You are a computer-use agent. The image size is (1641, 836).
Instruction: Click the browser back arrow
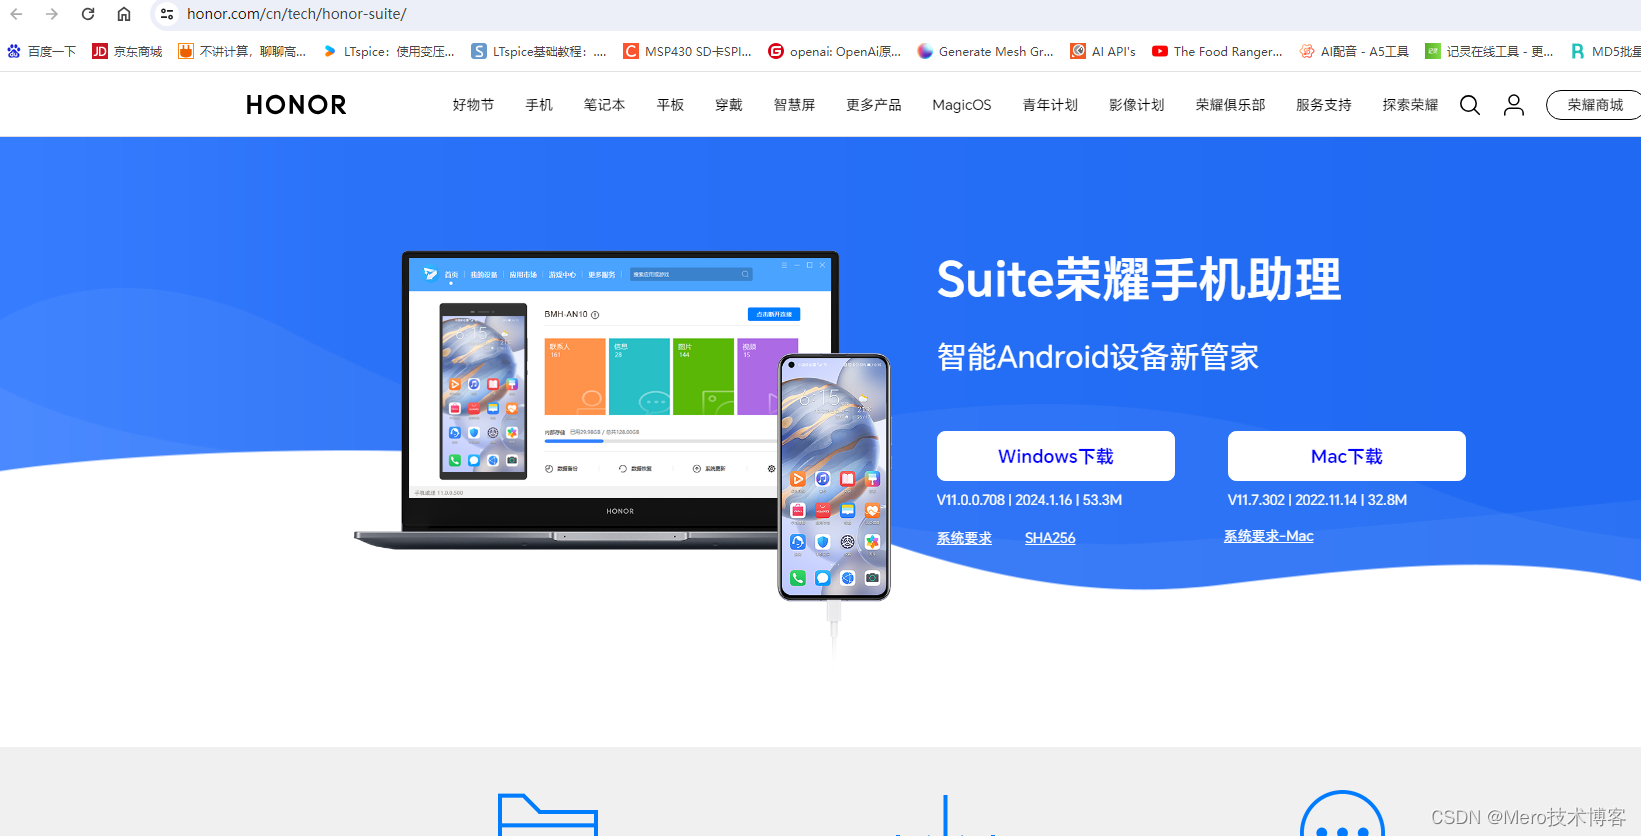pyautogui.click(x=16, y=14)
